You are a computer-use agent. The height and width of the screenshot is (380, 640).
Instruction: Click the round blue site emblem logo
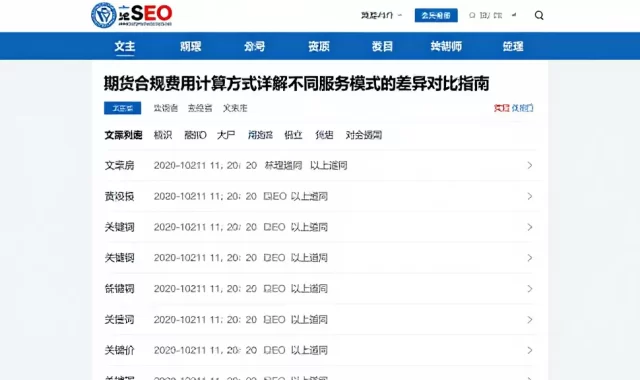pos(103,15)
